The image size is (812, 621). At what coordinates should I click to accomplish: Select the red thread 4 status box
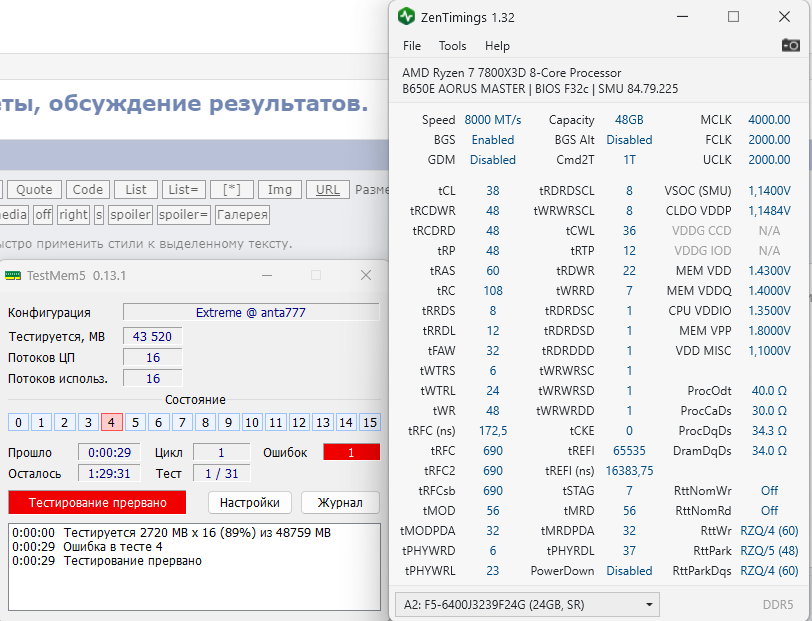(111, 422)
